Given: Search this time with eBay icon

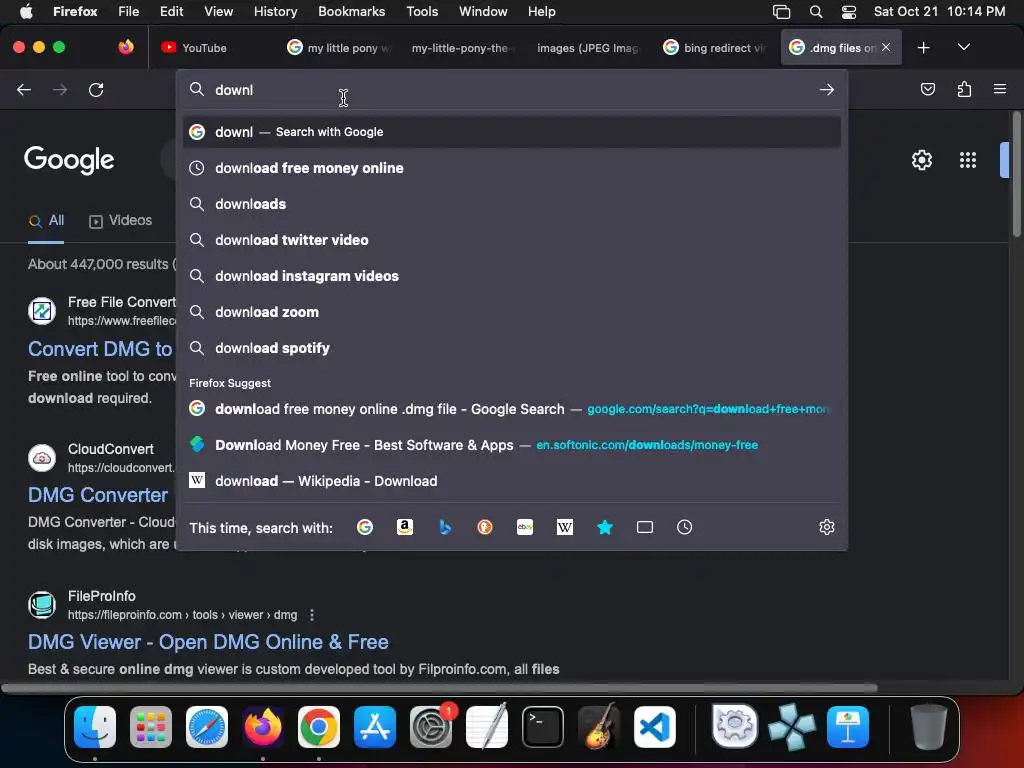Looking at the screenshot, I should pyautogui.click(x=525, y=527).
